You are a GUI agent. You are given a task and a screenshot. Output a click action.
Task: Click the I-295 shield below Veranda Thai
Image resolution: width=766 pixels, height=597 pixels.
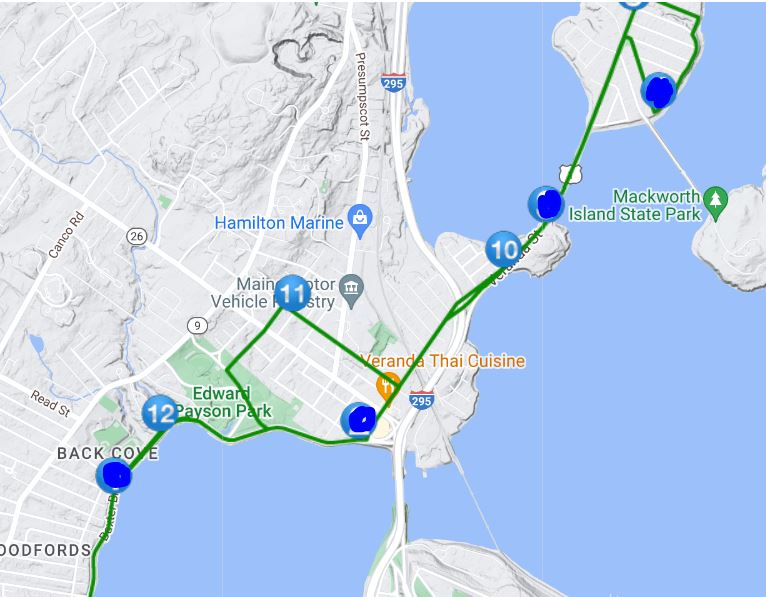tap(422, 400)
